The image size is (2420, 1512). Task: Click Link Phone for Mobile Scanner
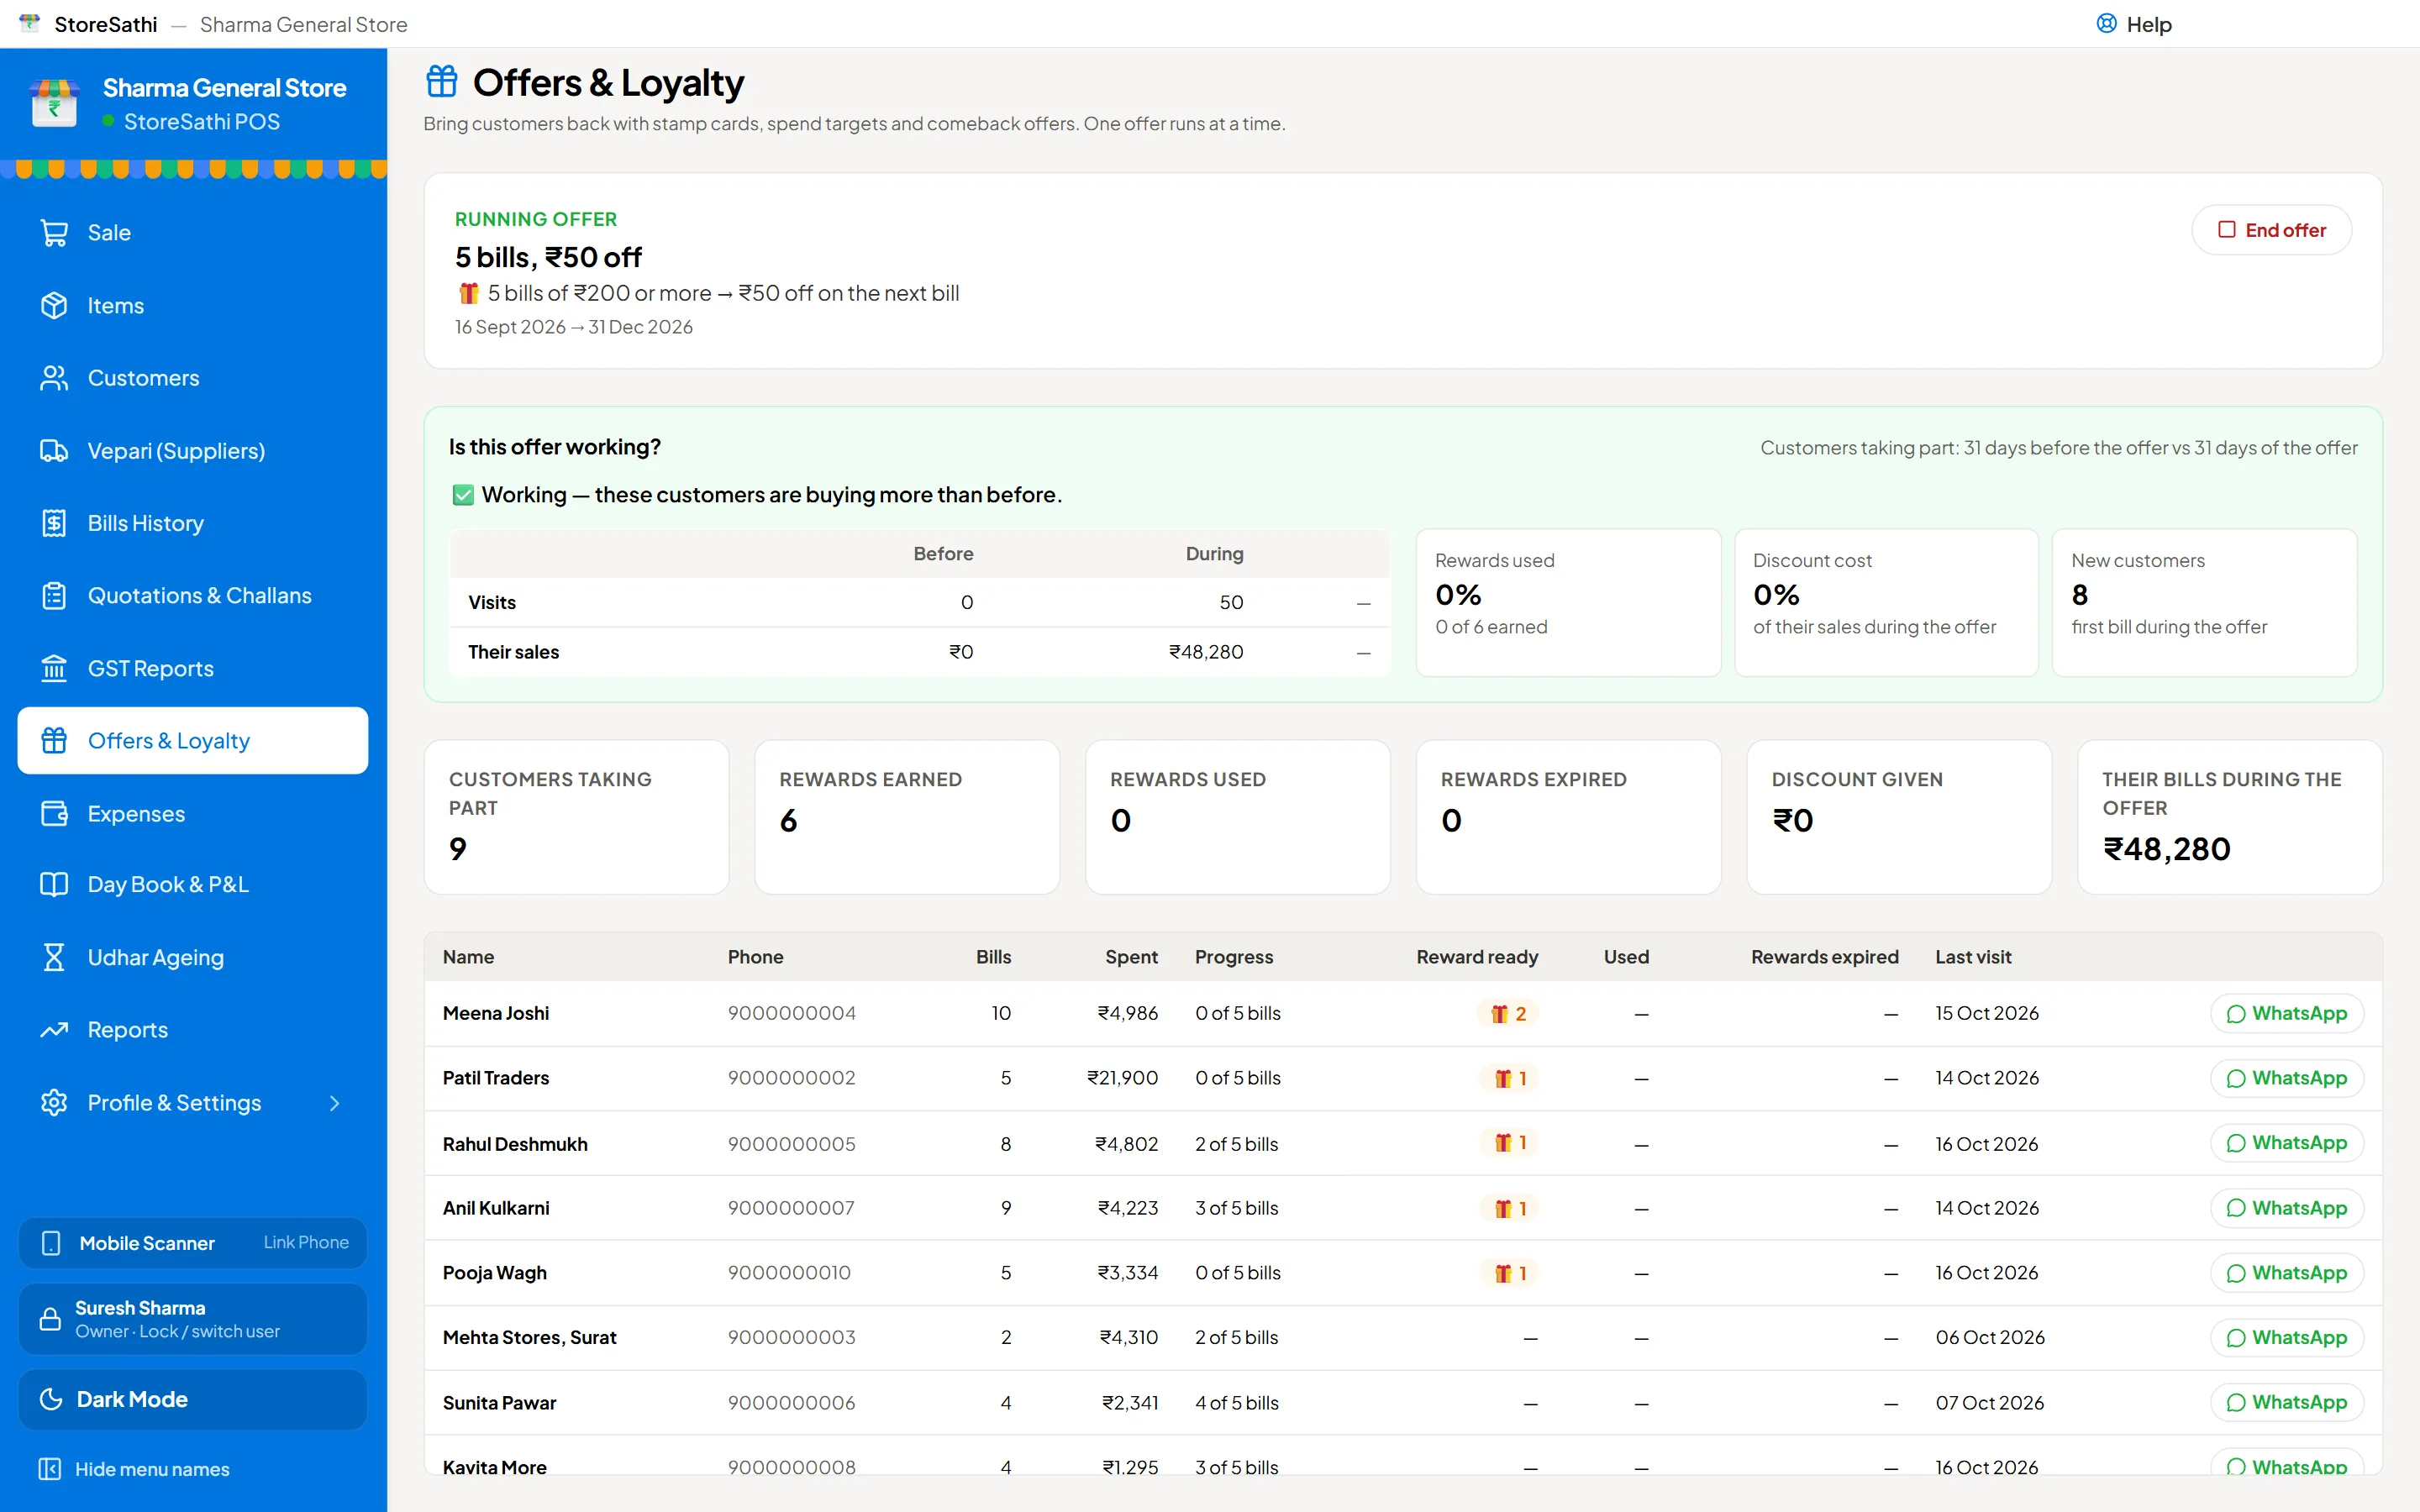(x=306, y=1242)
